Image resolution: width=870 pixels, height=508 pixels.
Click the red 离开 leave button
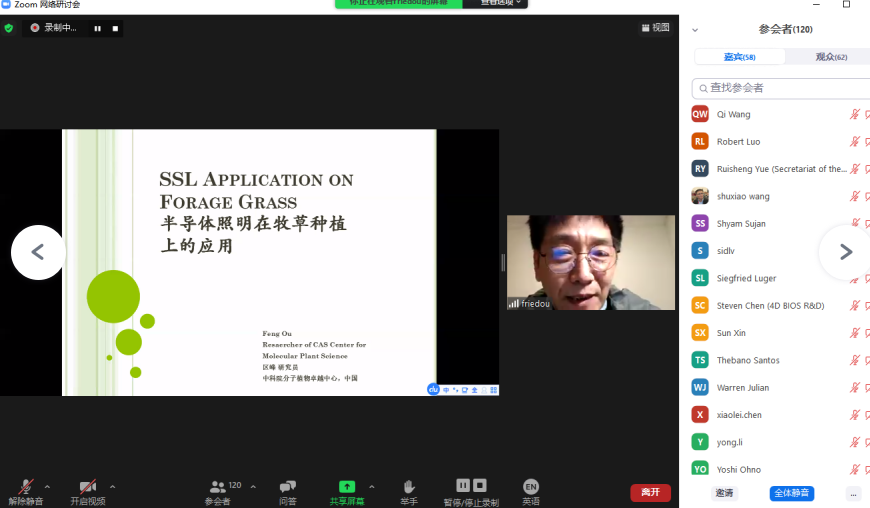[x=650, y=492]
